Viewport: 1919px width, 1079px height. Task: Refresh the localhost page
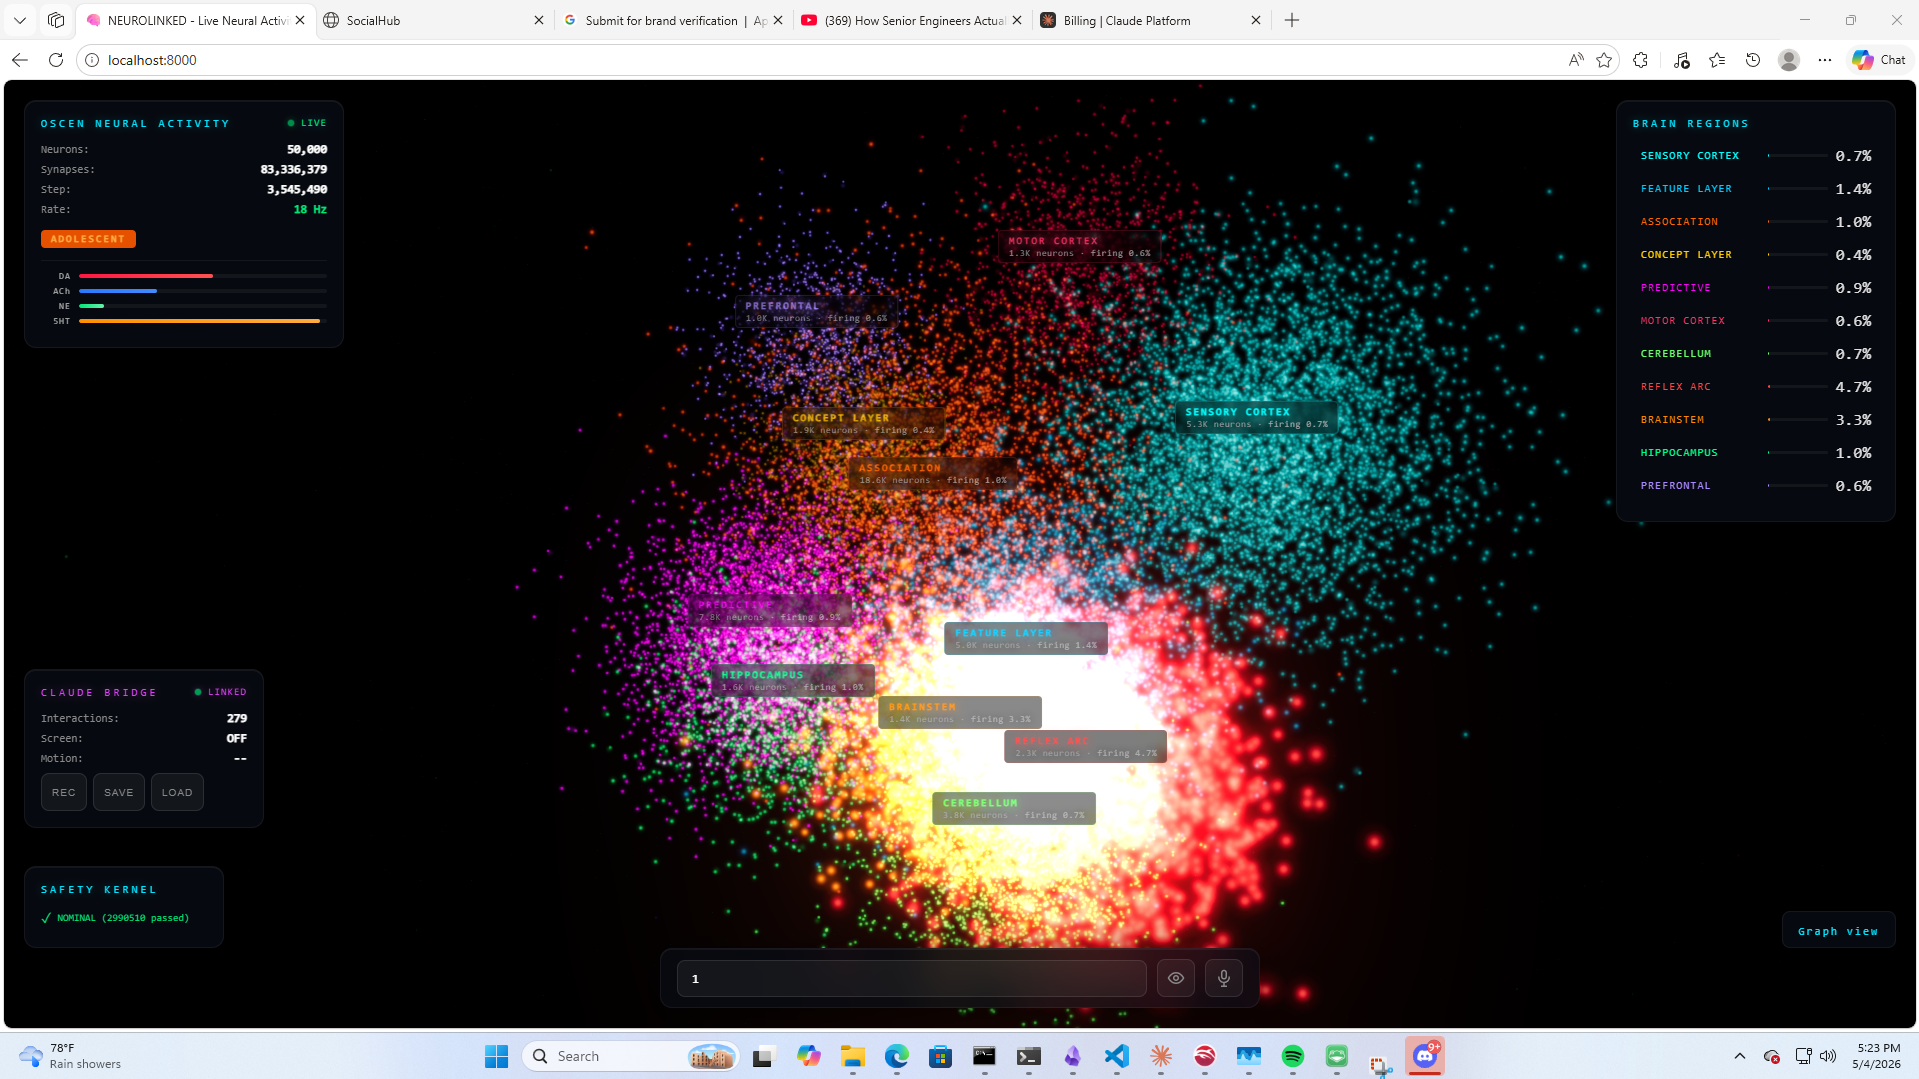56,60
